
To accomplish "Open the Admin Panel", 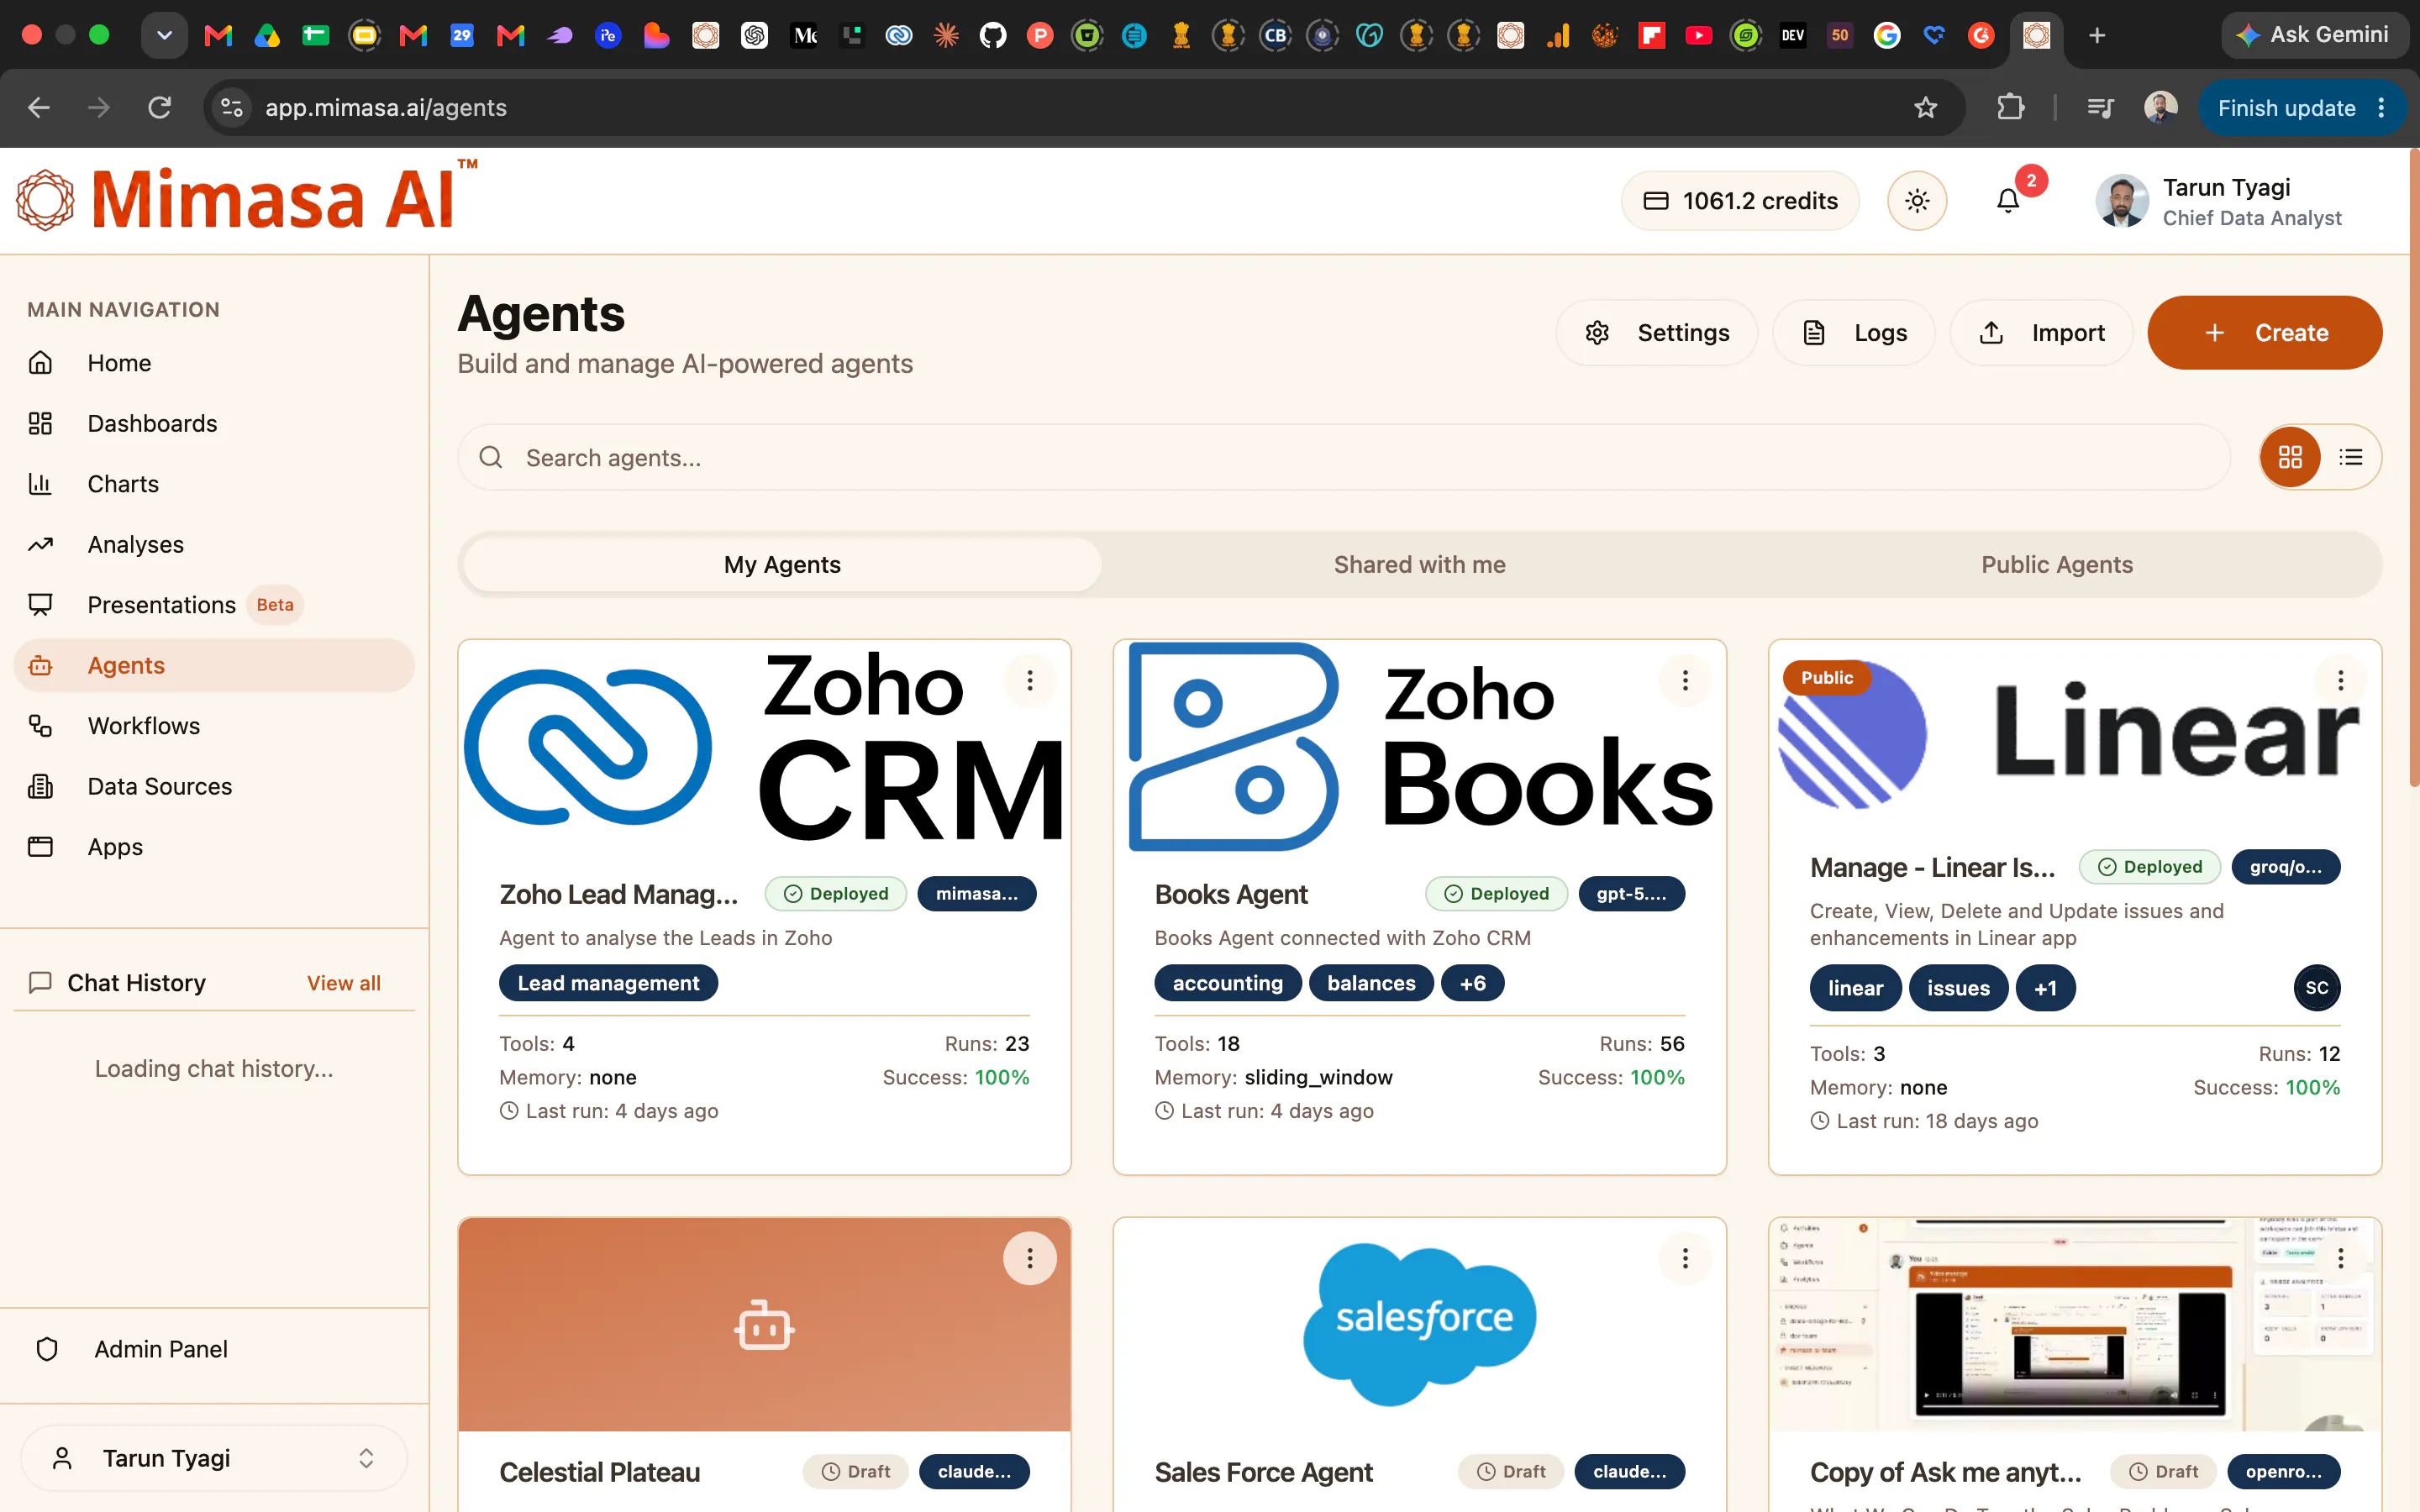I will (x=214, y=1349).
